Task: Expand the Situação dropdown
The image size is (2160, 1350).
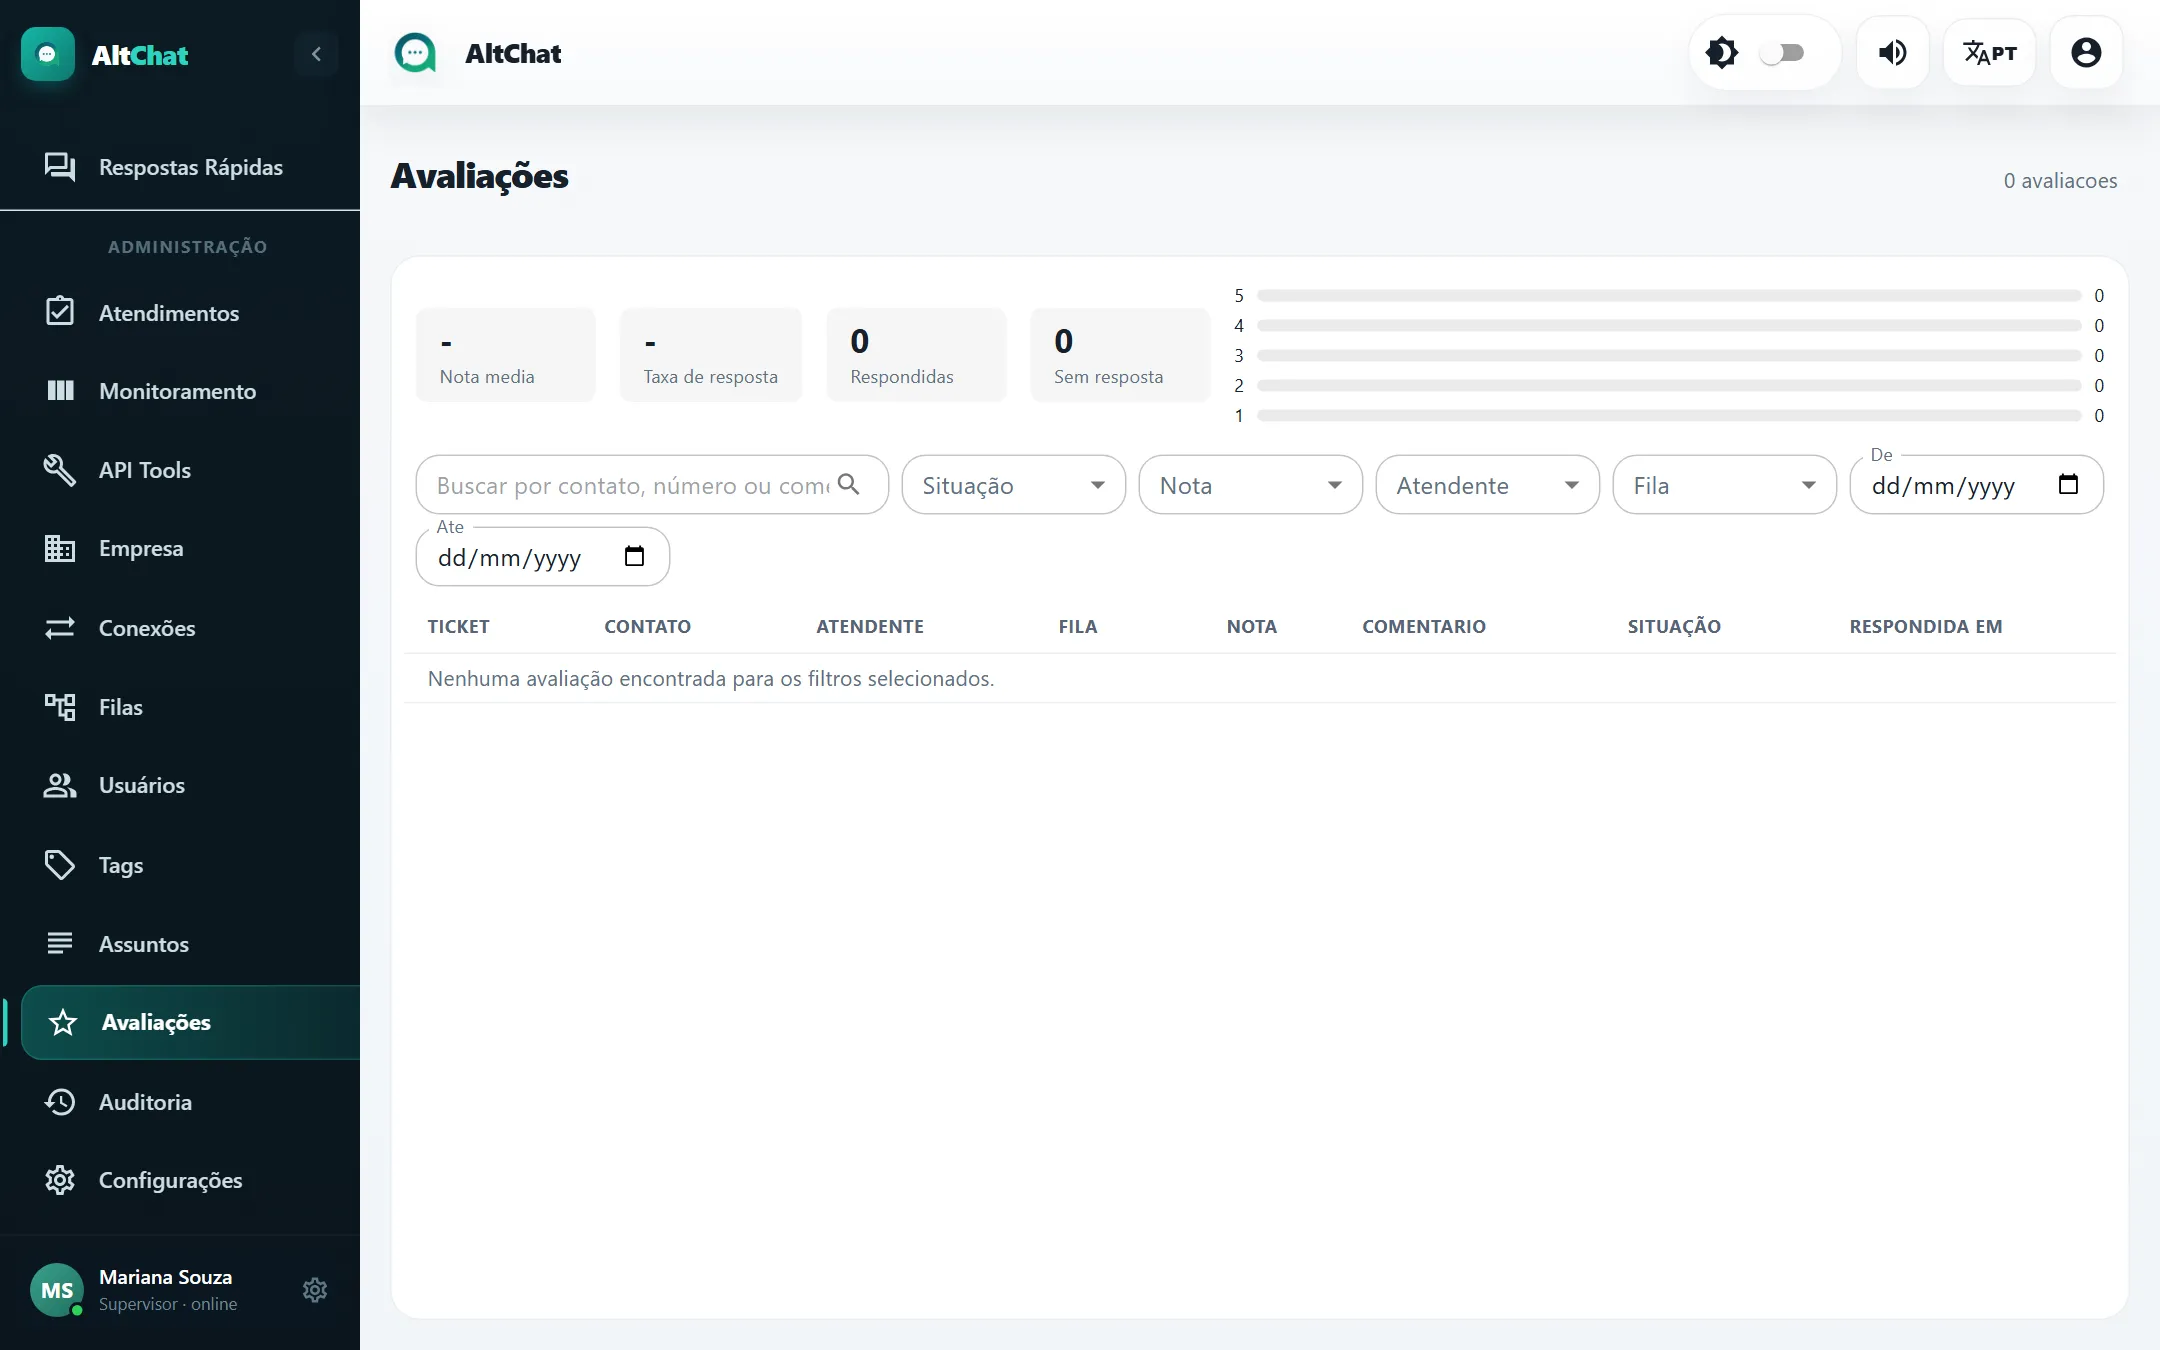Action: pyautogui.click(x=1013, y=485)
